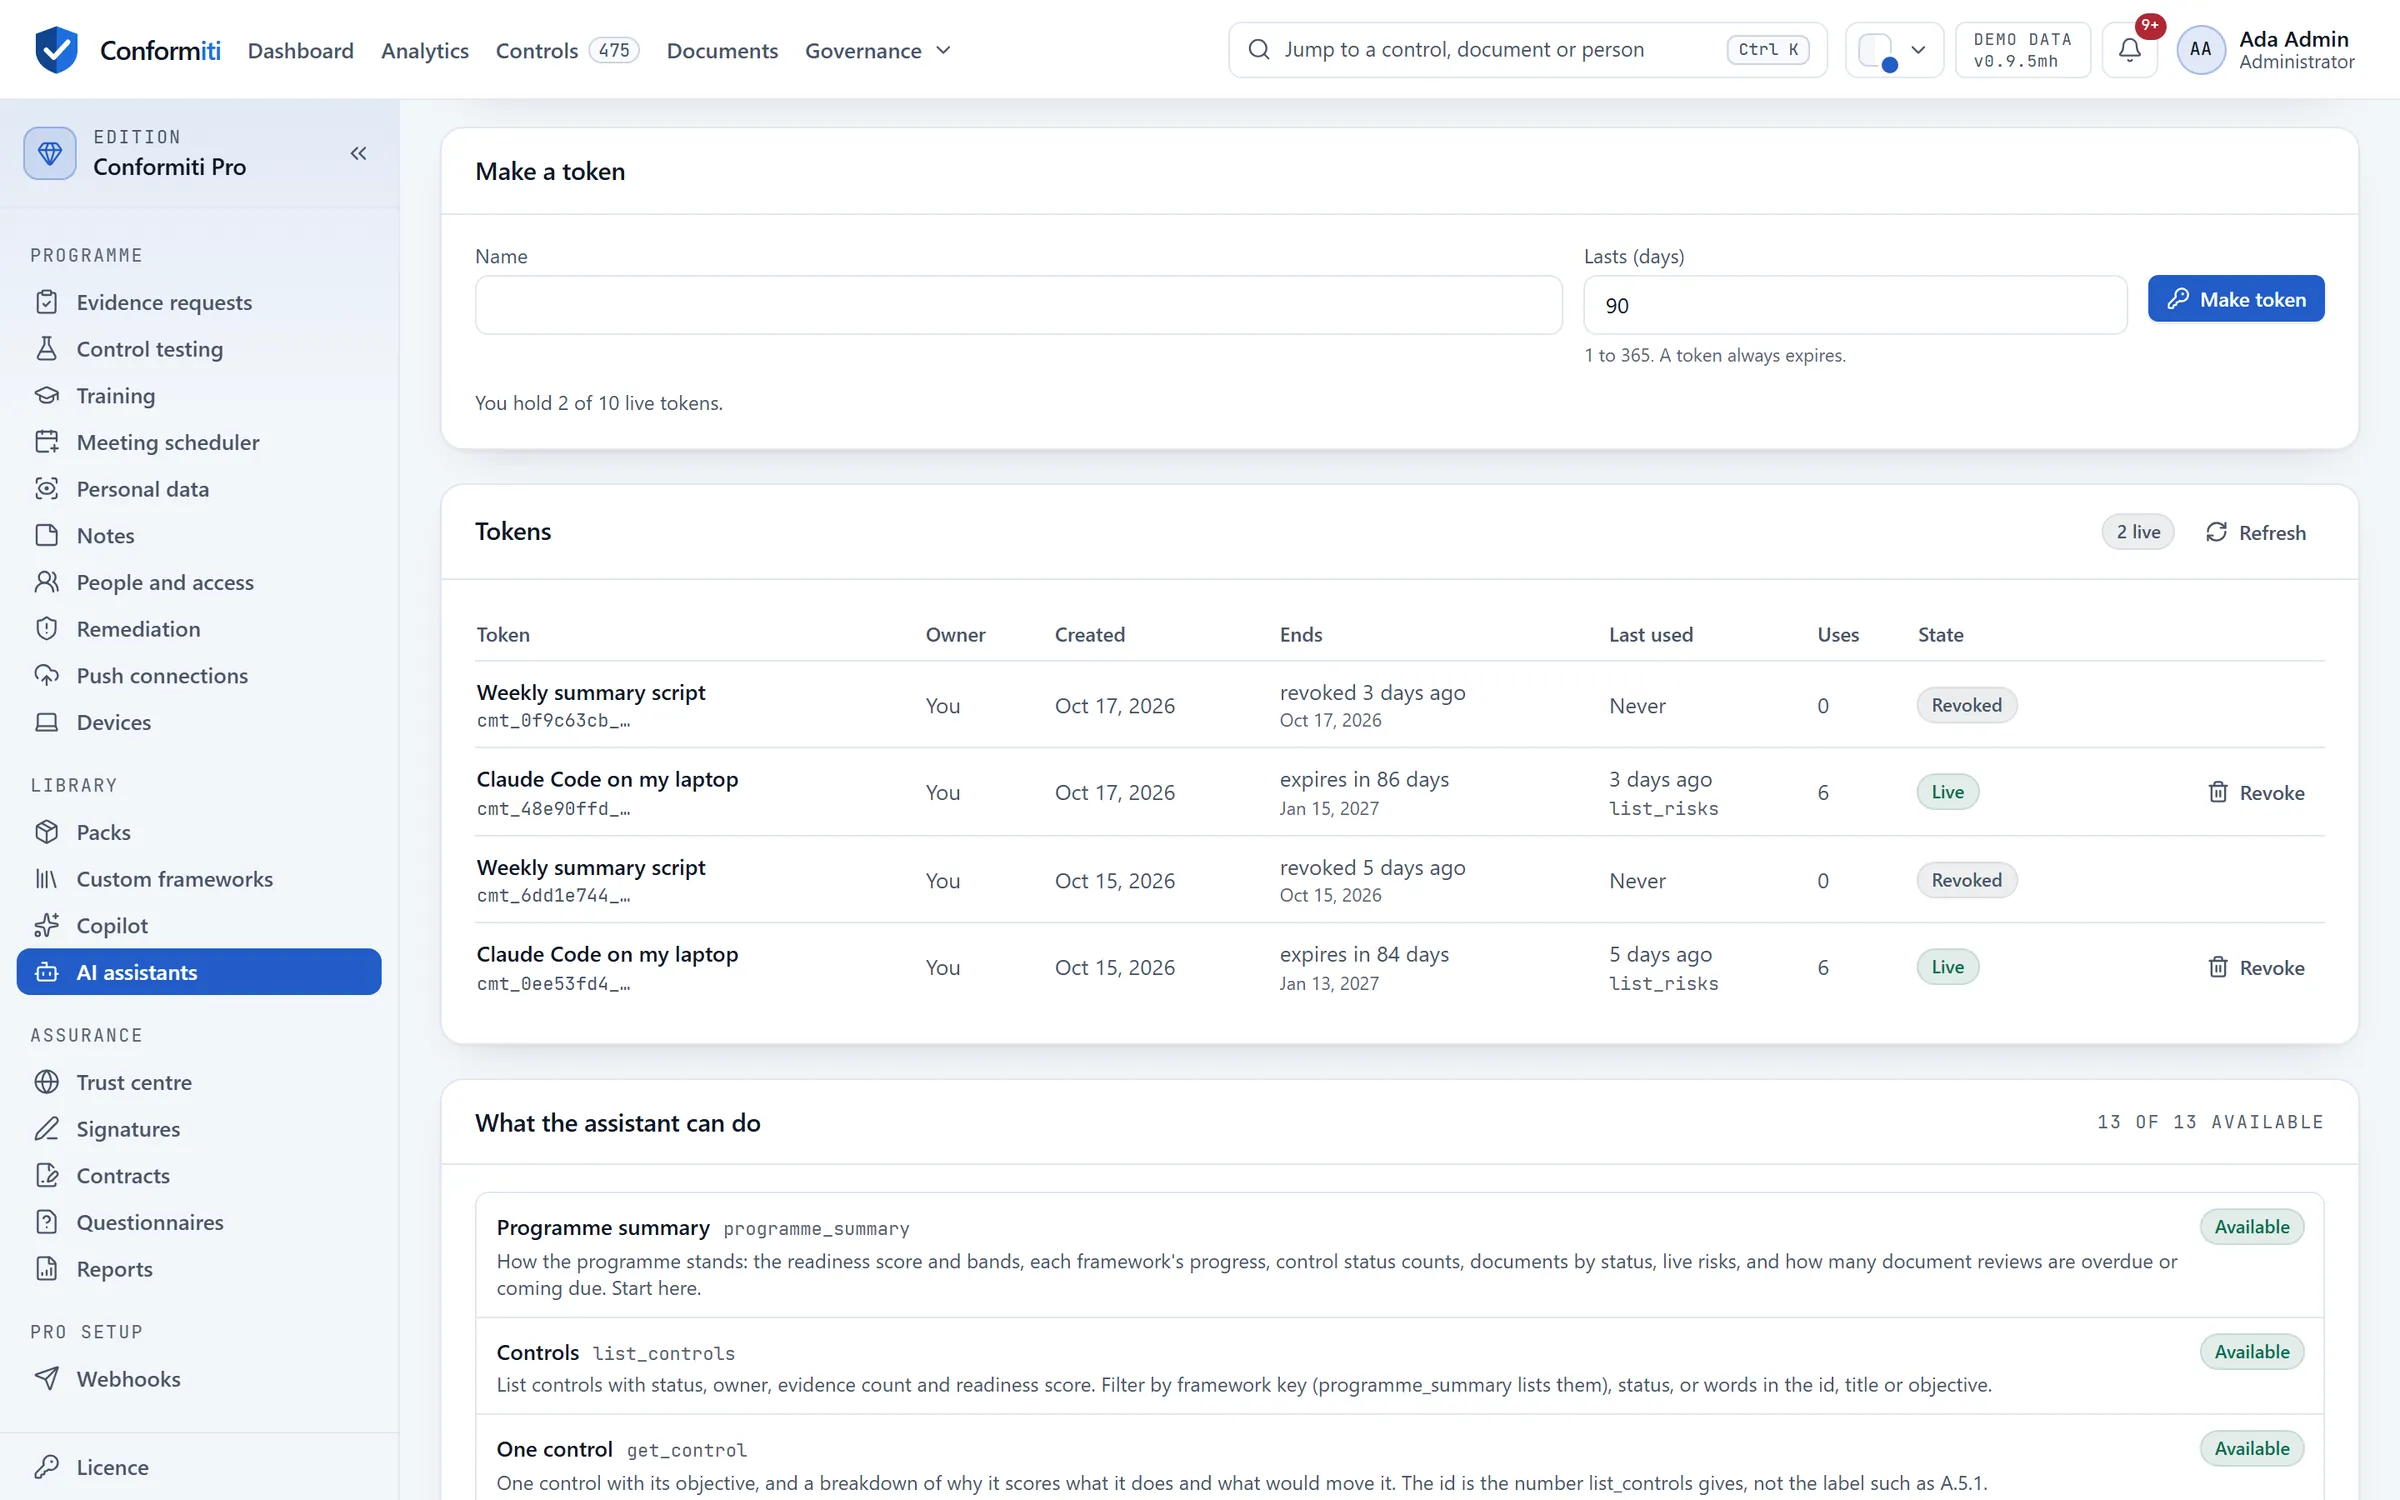Open Documents in top nav
The image size is (2400, 1500).
pos(722,50)
